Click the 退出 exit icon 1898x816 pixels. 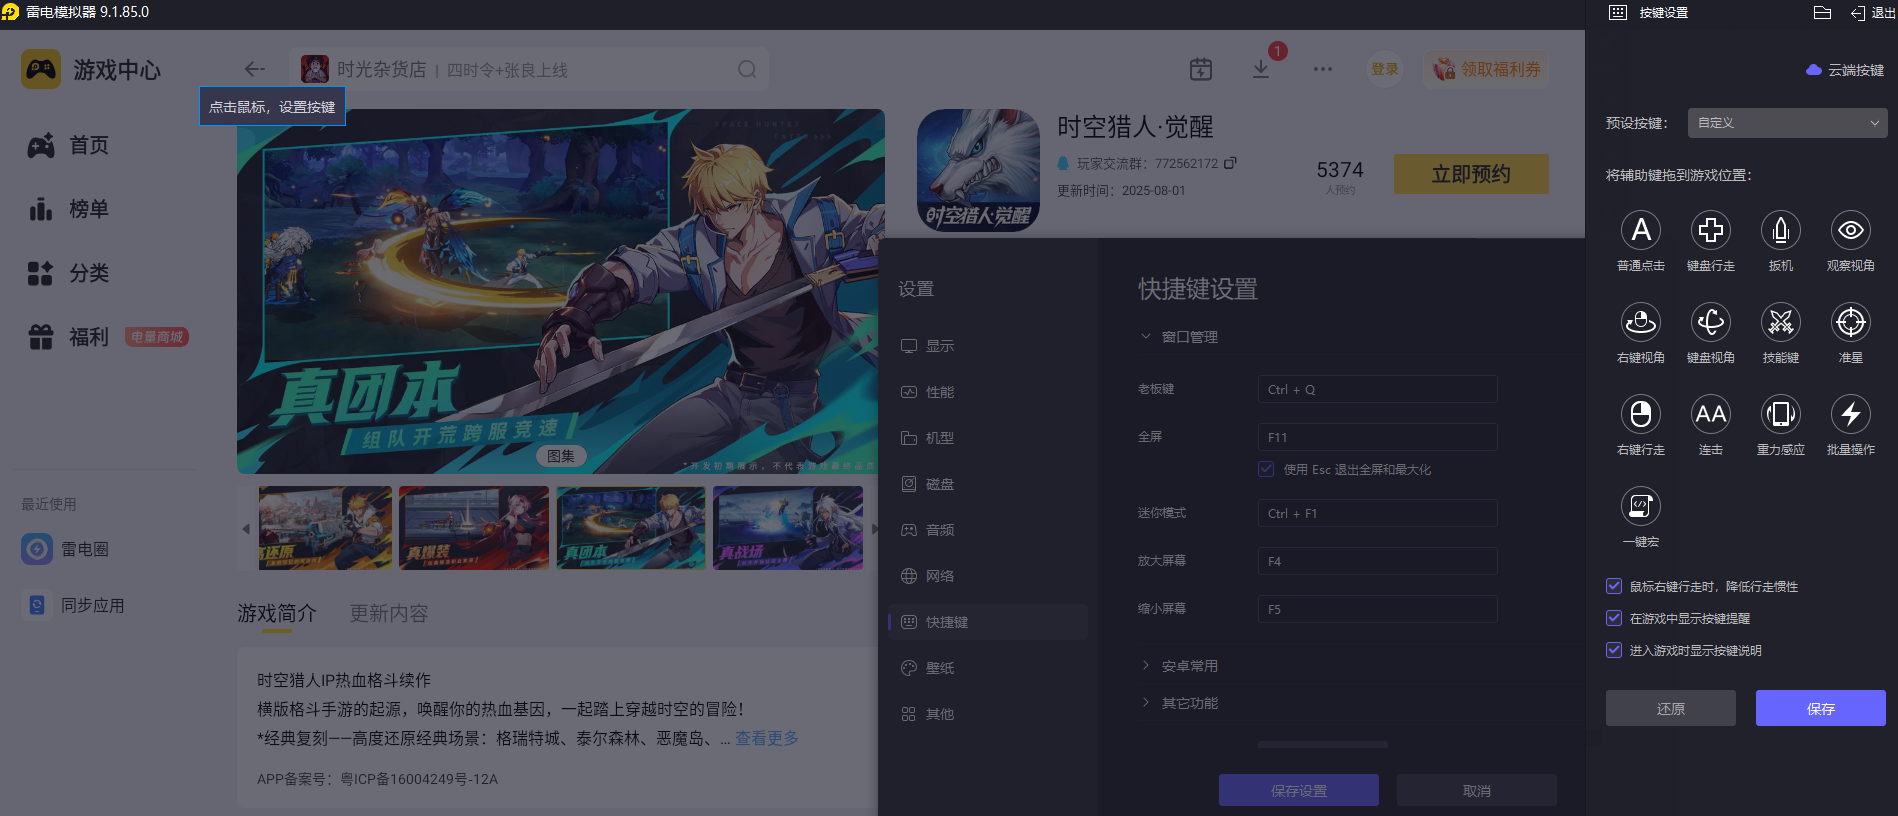[1858, 13]
